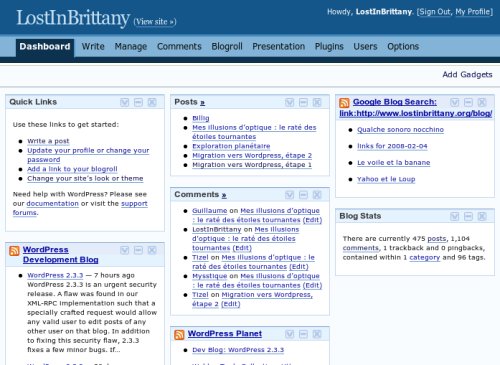Viewport: 500px width, 365px height.
Task: Click RSS icon beside WordPress Development Blog
Action: [x=15, y=251]
